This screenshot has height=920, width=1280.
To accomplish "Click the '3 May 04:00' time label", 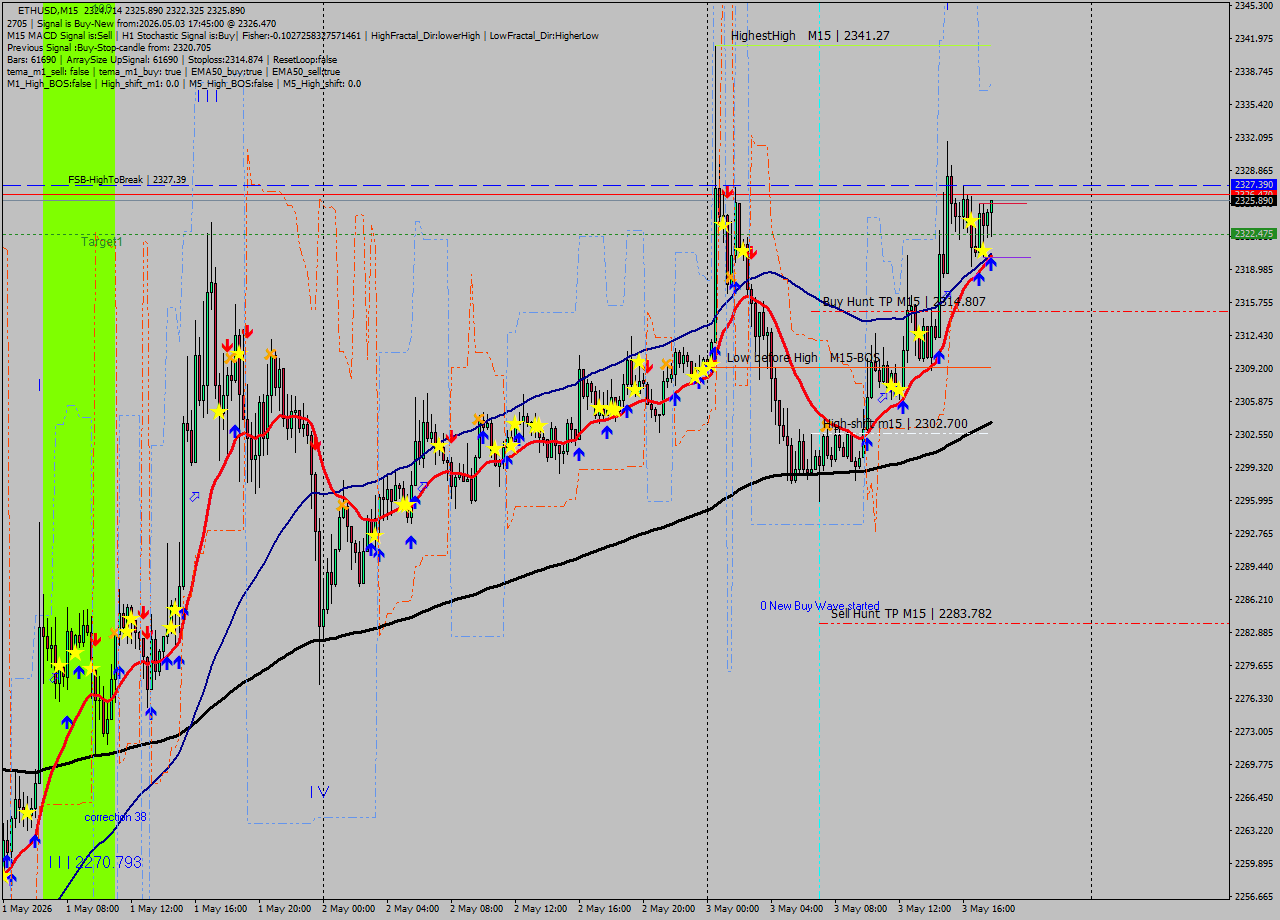I will (x=796, y=909).
